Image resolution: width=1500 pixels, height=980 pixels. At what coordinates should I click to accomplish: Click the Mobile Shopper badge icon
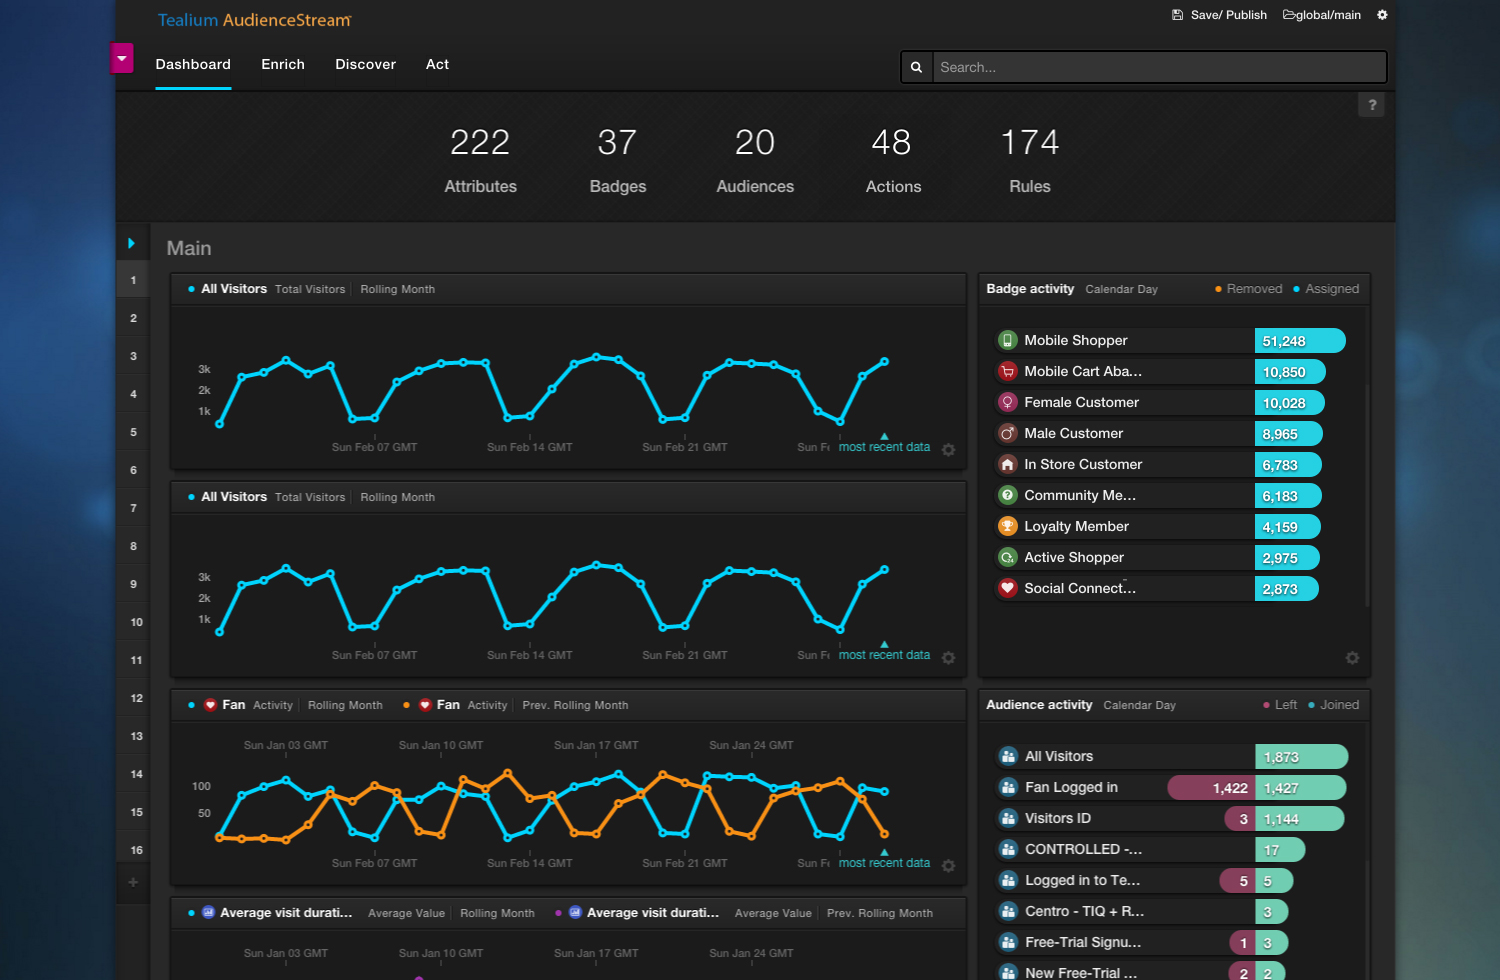[1007, 340]
